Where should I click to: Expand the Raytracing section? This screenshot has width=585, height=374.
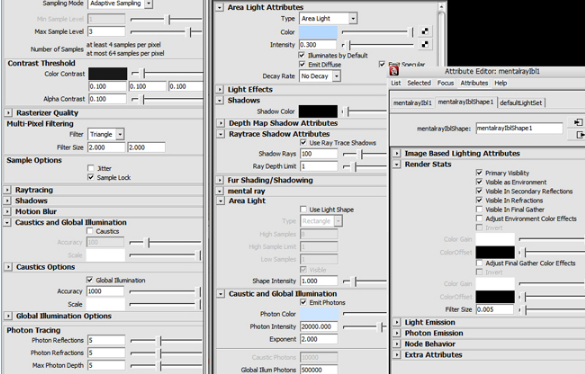point(7,190)
